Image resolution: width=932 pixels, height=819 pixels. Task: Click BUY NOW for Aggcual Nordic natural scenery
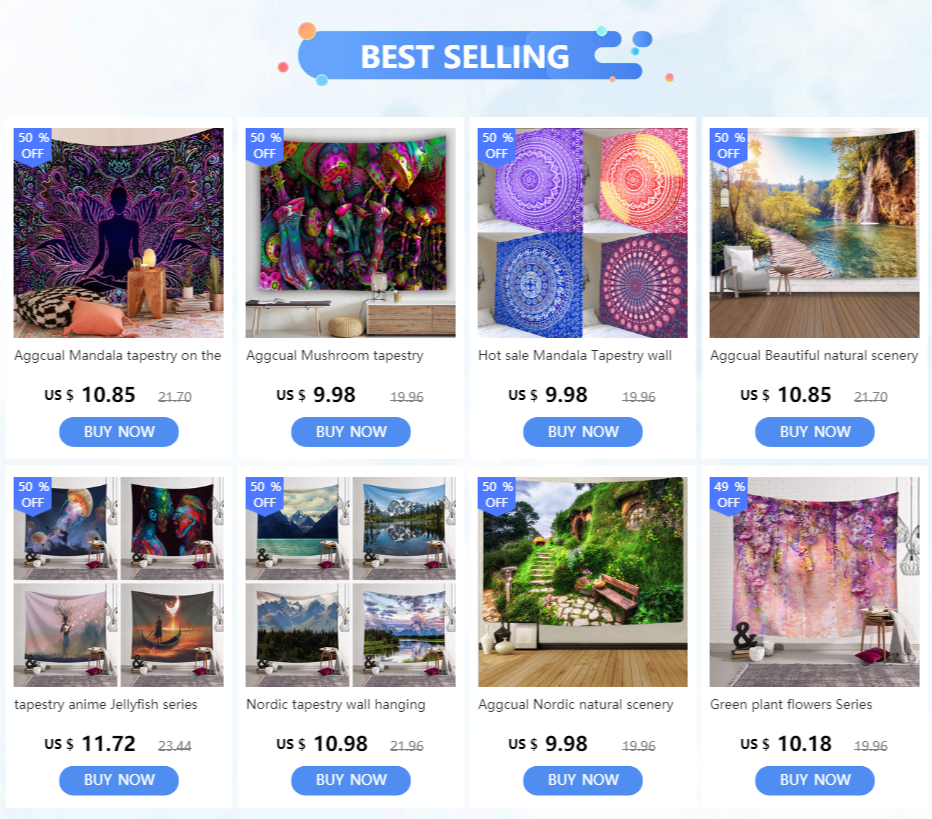582,780
